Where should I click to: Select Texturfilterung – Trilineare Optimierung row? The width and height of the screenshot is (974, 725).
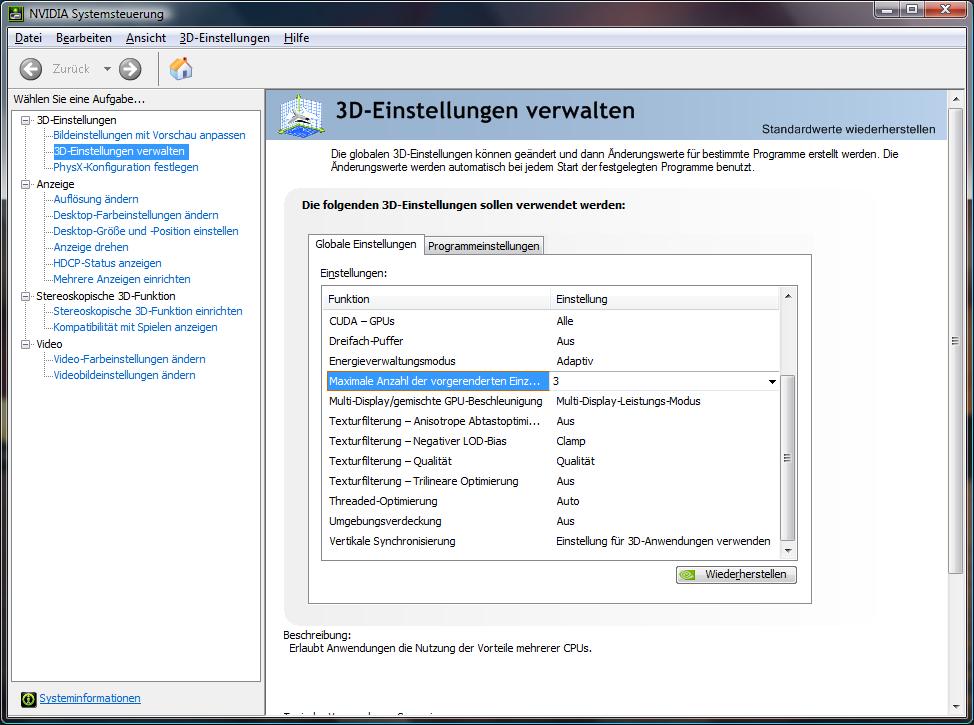click(553, 481)
